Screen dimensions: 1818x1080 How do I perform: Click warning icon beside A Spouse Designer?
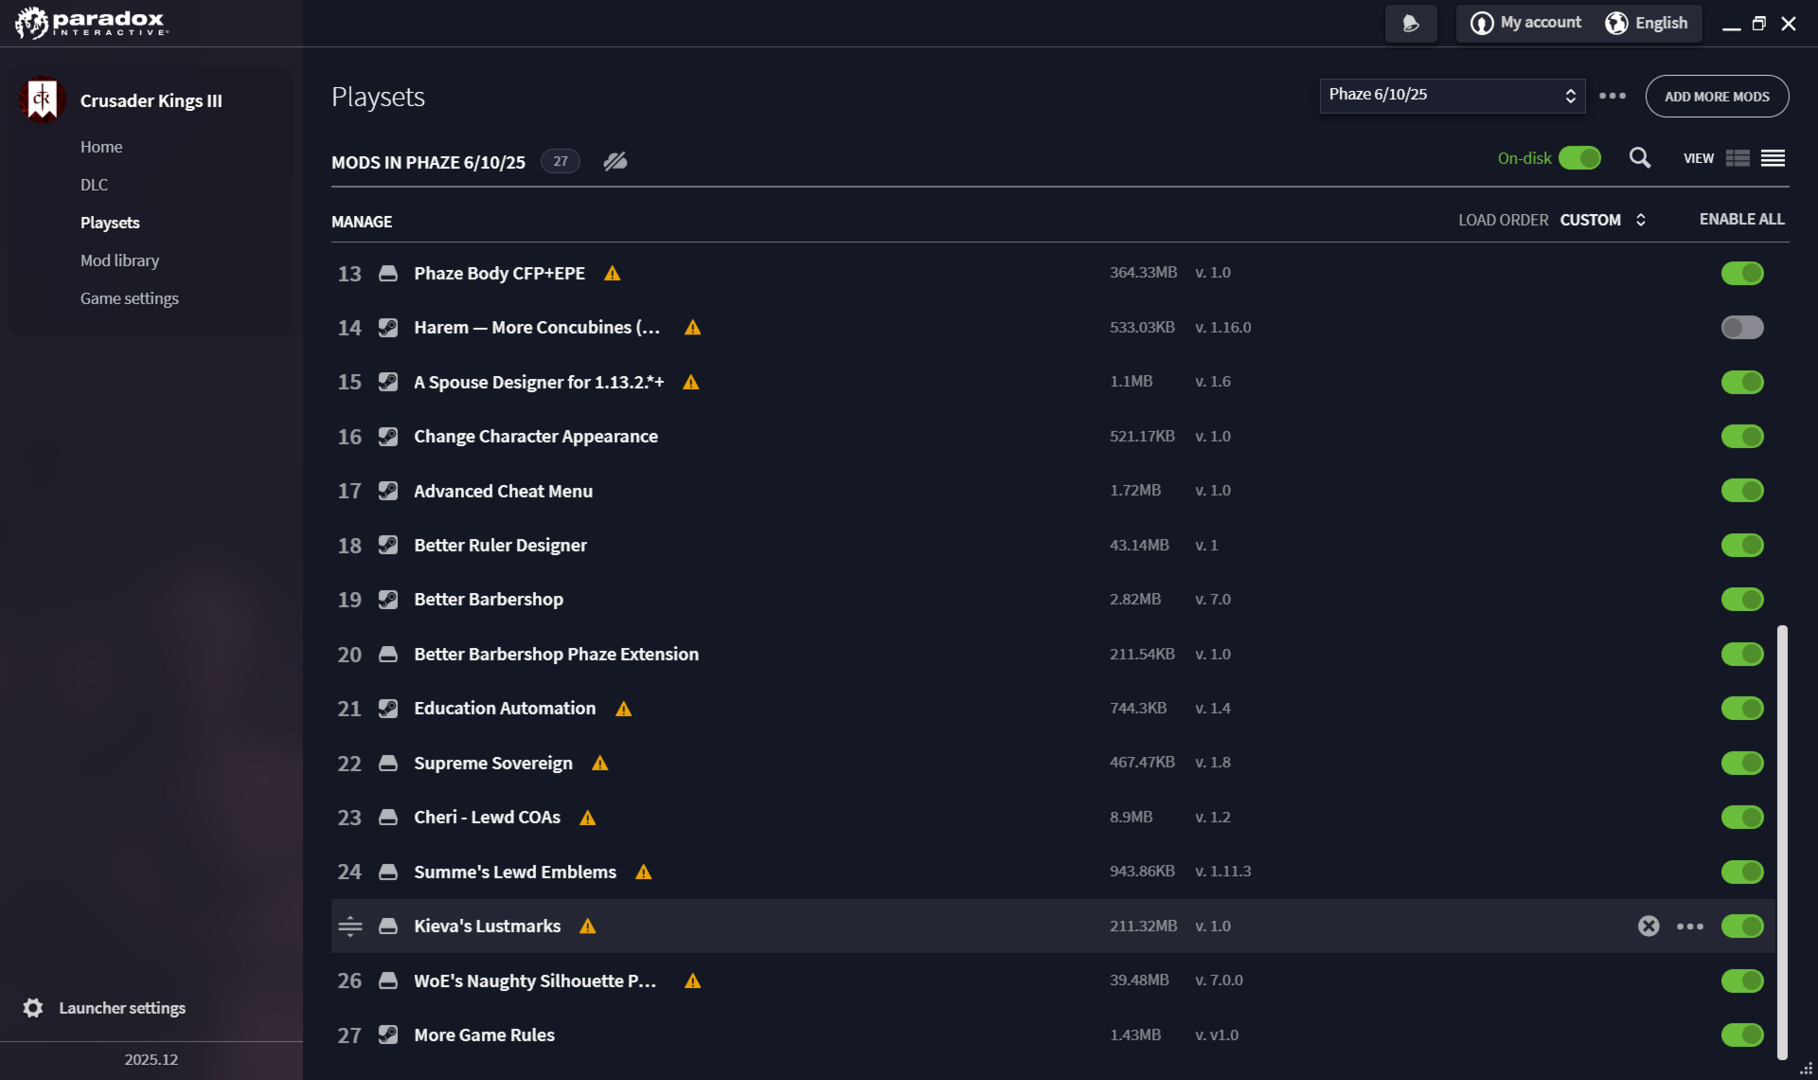click(691, 382)
